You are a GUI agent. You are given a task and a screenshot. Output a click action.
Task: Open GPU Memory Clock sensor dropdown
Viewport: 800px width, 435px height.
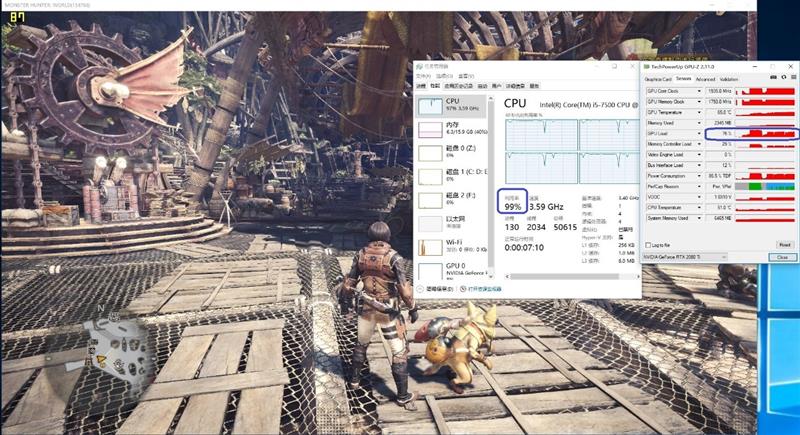tap(699, 101)
